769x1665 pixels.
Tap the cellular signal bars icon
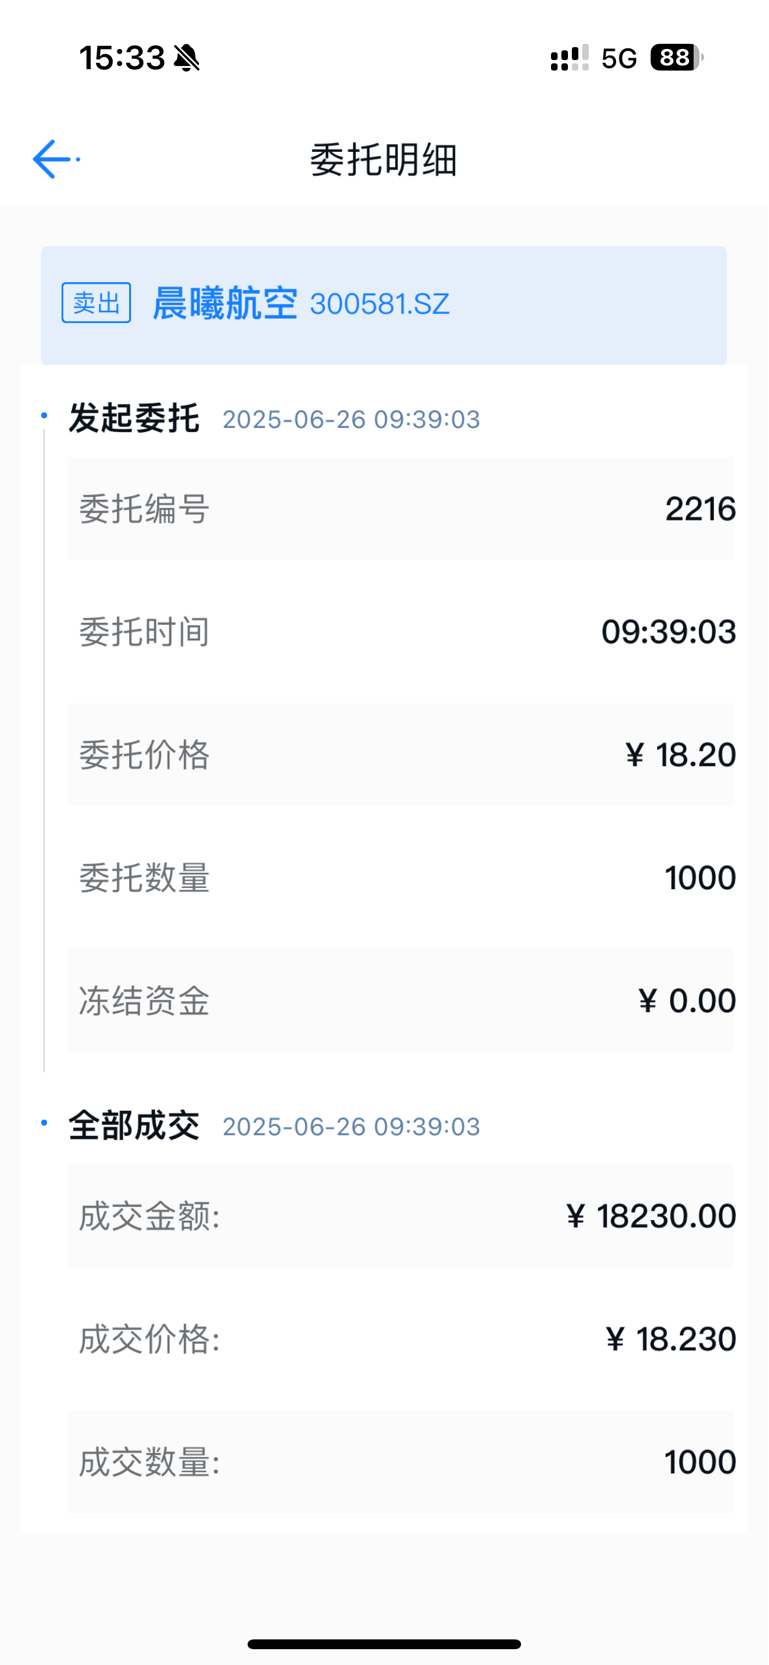(569, 59)
